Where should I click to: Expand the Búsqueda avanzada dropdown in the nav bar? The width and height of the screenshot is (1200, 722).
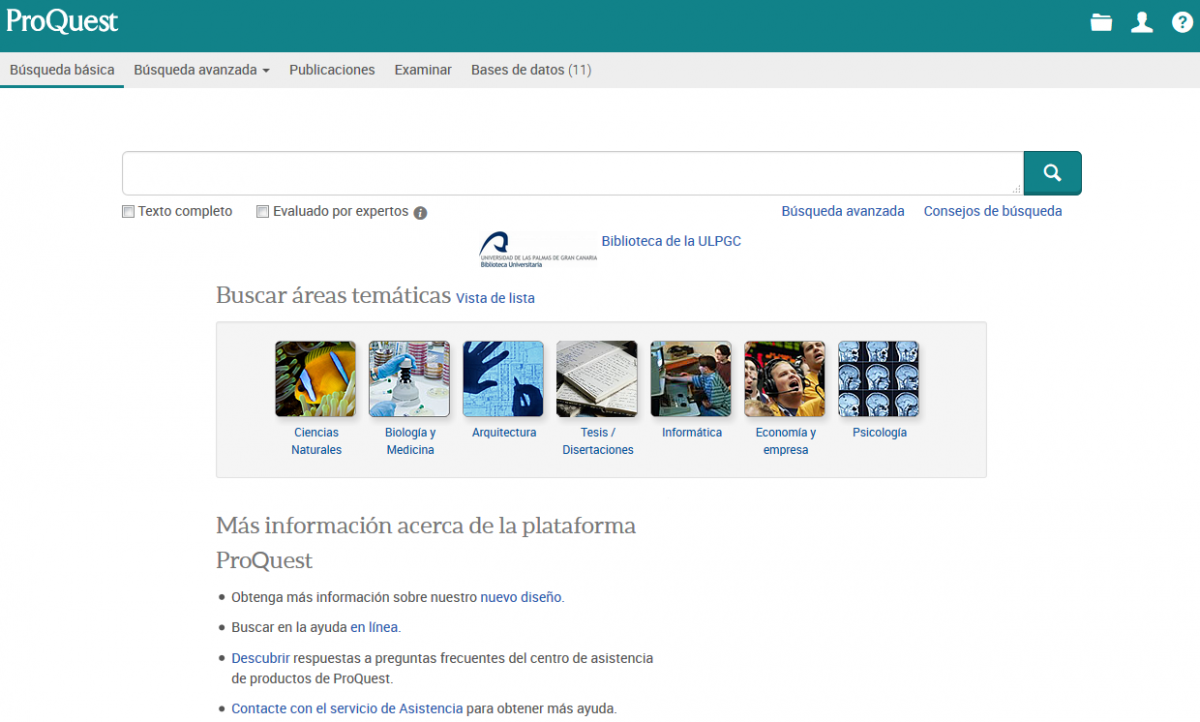[202, 70]
